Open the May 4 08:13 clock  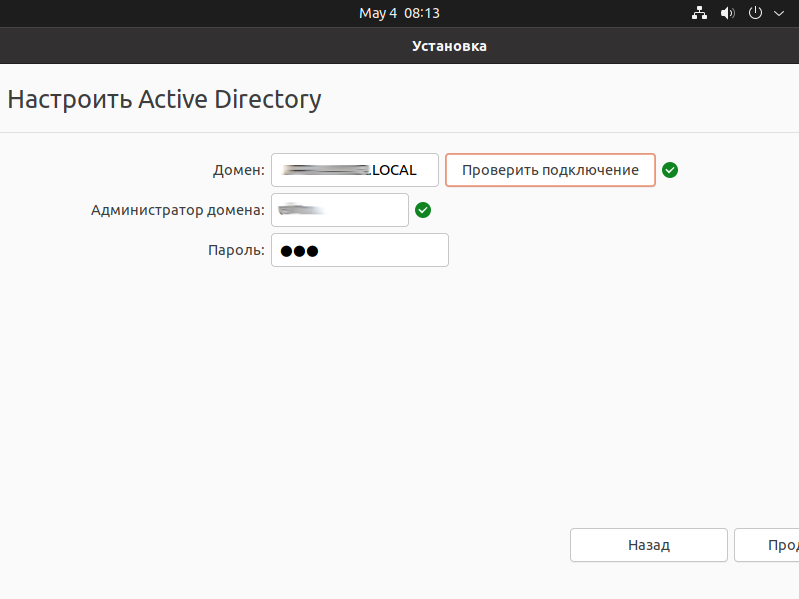point(399,13)
